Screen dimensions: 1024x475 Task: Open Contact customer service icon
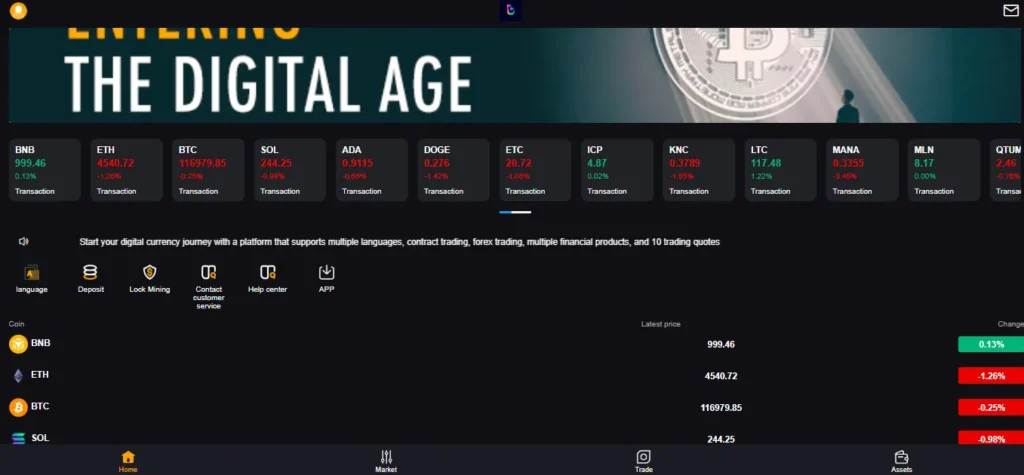pos(208,272)
